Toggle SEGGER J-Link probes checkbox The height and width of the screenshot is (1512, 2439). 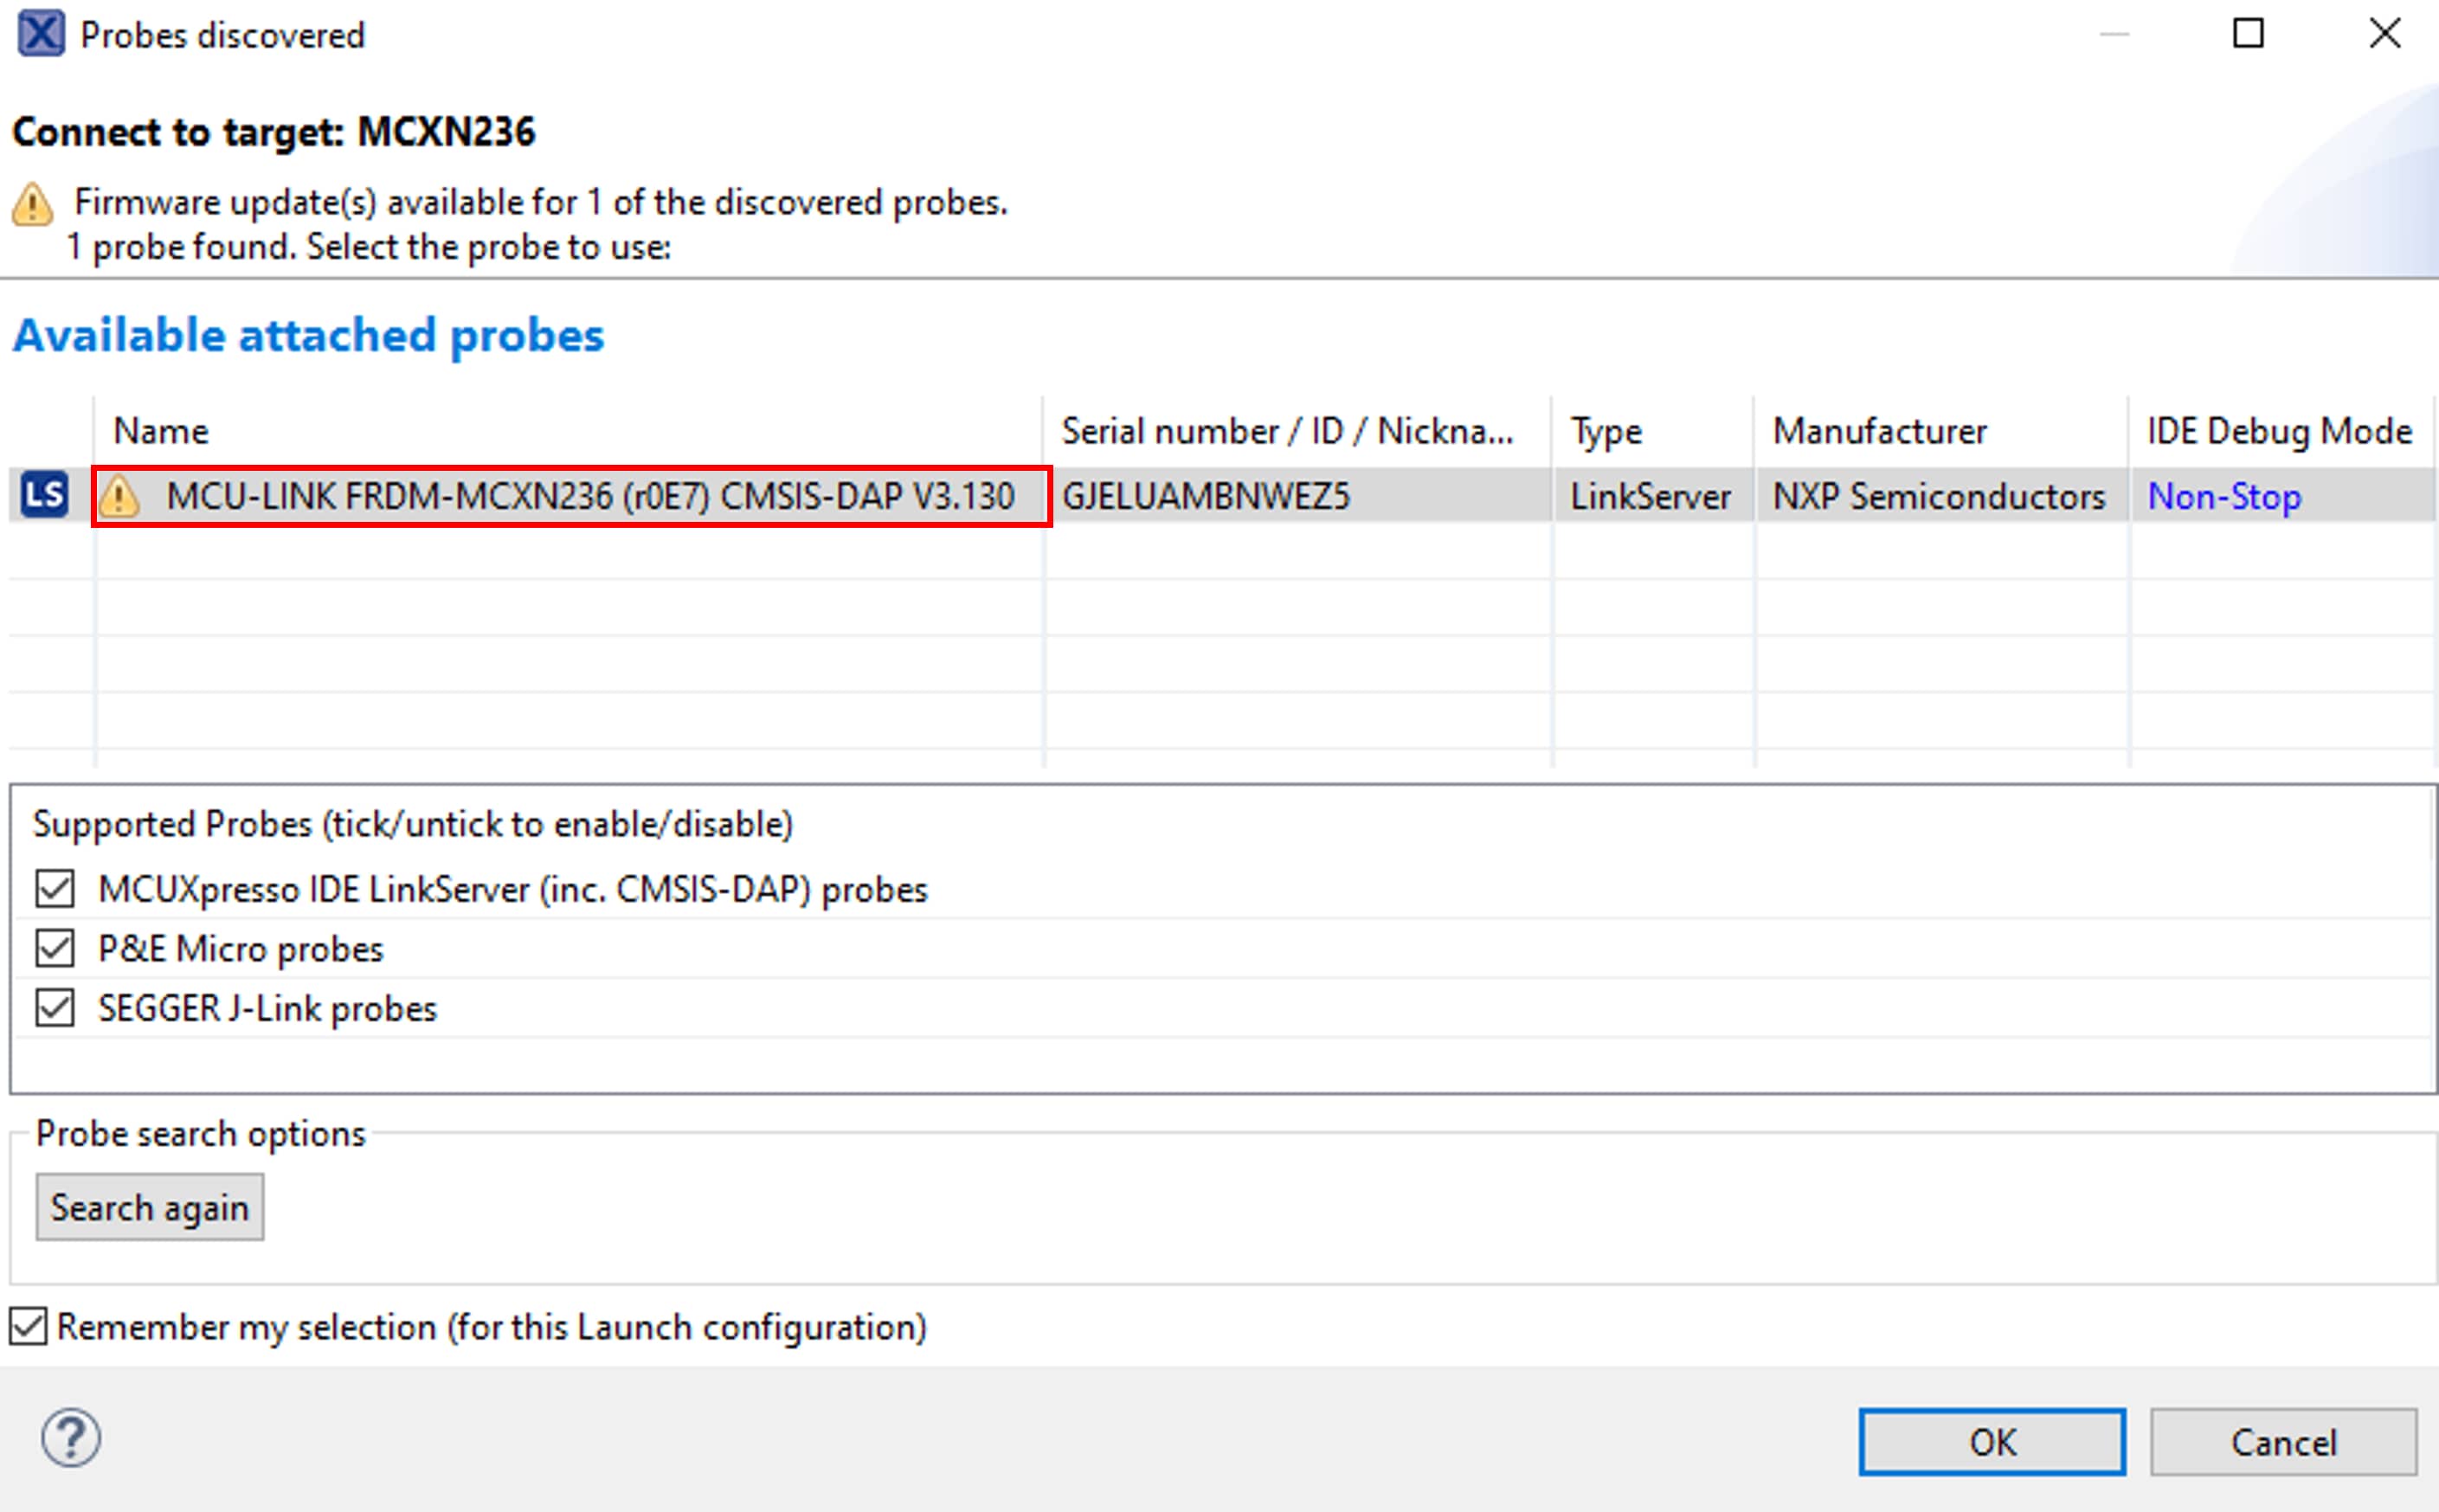tap(55, 1008)
